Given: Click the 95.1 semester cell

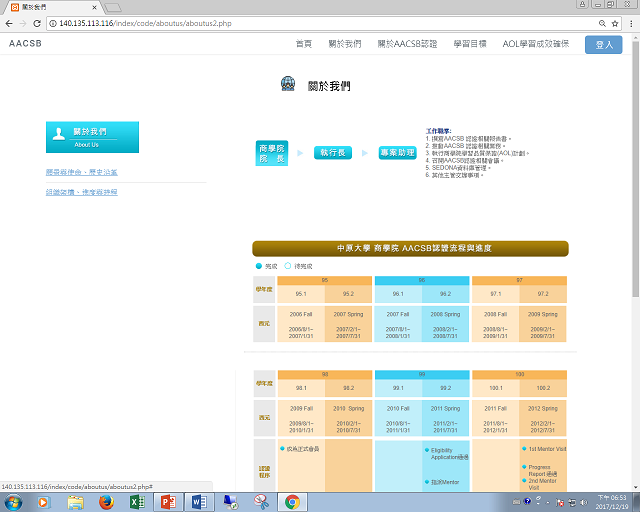Looking at the screenshot, I should (x=301, y=294).
